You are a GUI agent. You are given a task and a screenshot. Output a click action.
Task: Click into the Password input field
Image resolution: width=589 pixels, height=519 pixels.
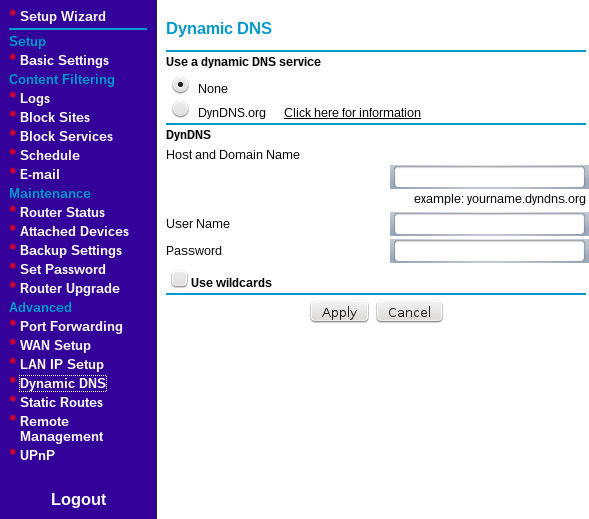point(489,251)
